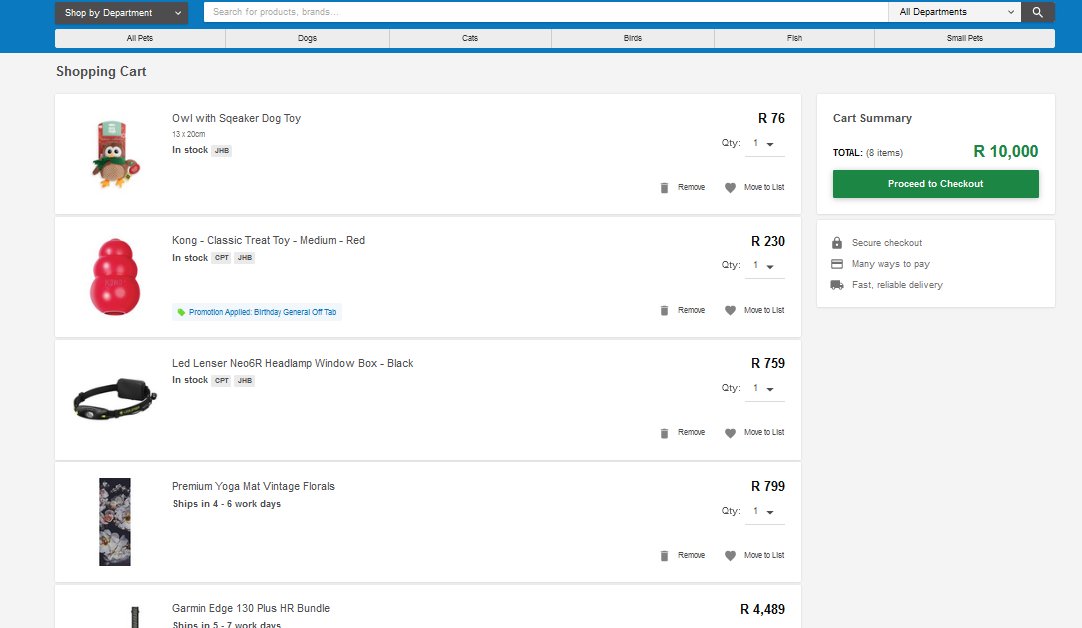Click Move to List for Premium Yoga Mat
Image resolution: width=1082 pixels, height=628 pixels.
coord(764,555)
